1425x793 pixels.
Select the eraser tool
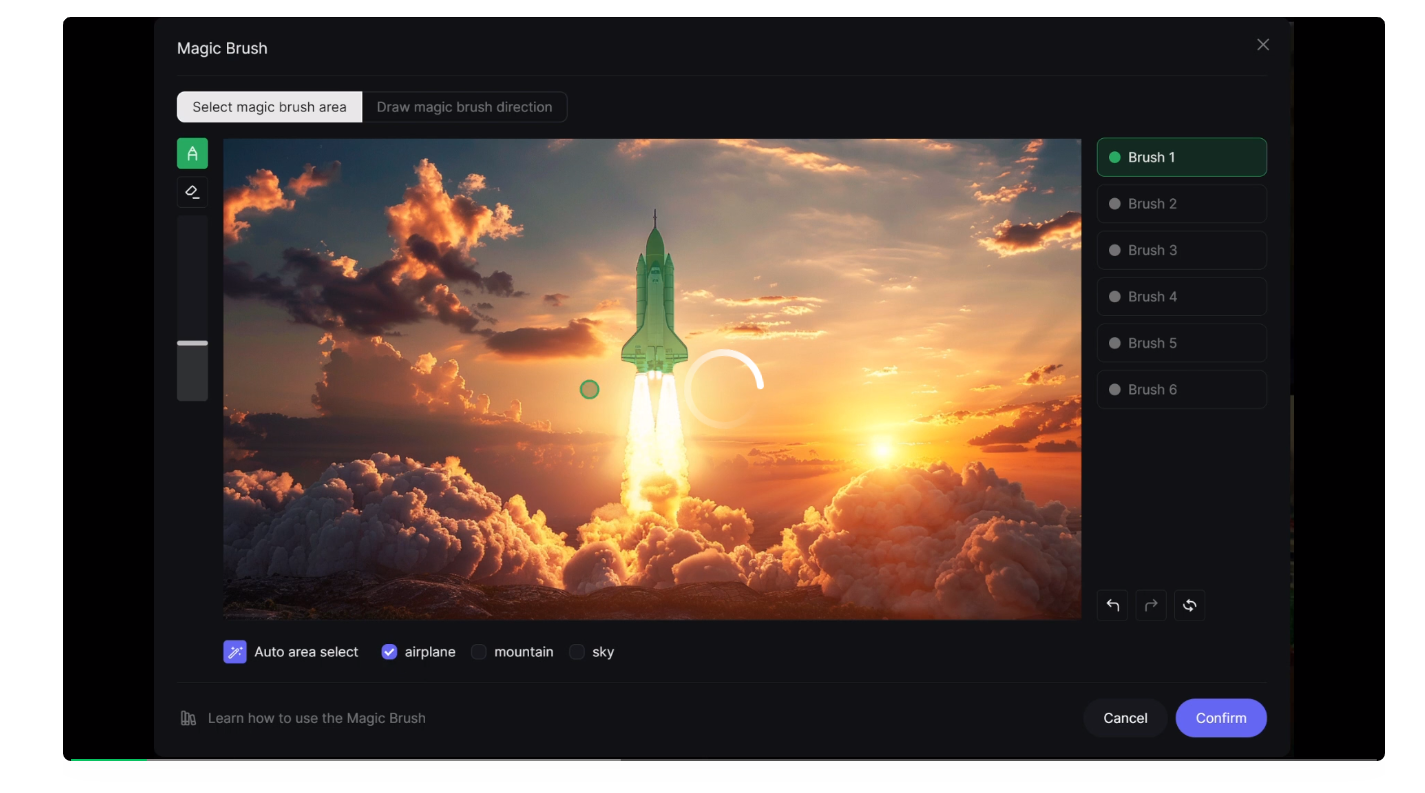[192, 192]
